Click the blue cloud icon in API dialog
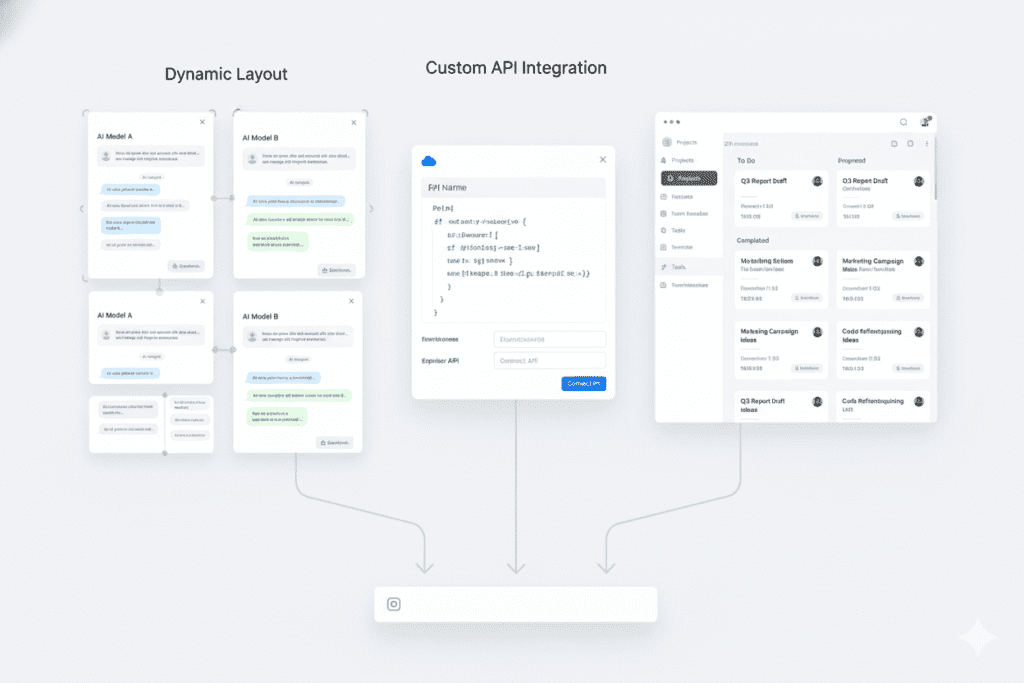Viewport: 1024px width, 683px height. pos(430,161)
